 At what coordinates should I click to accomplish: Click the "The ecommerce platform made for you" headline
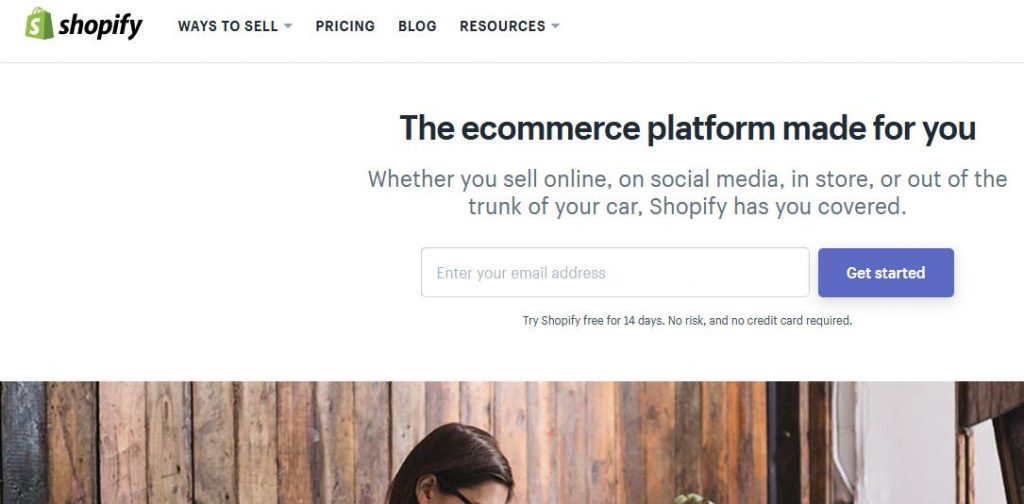click(x=687, y=128)
